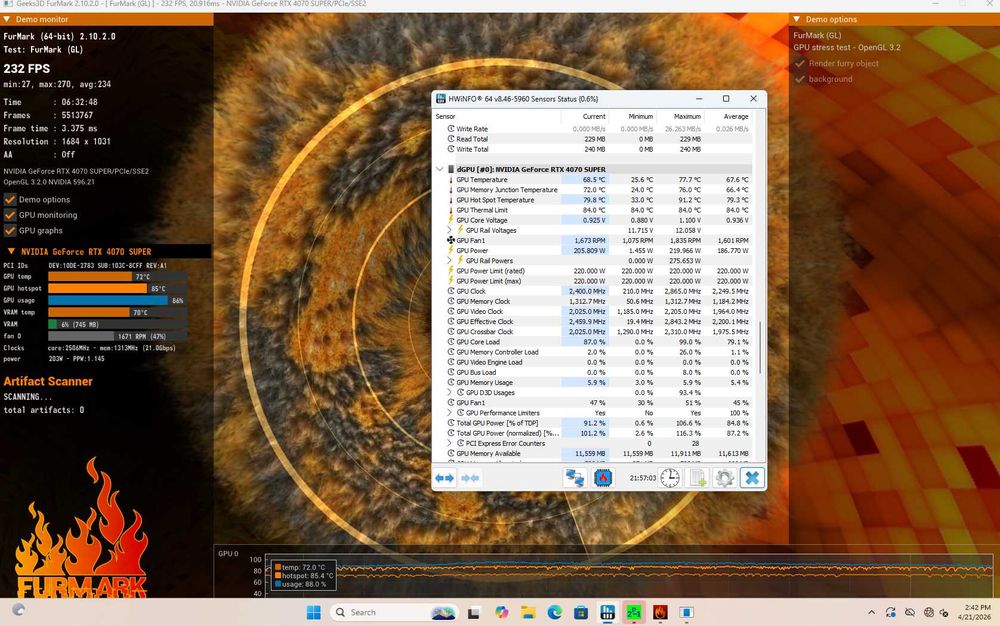Open the Windows Start menu

(314, 613)
